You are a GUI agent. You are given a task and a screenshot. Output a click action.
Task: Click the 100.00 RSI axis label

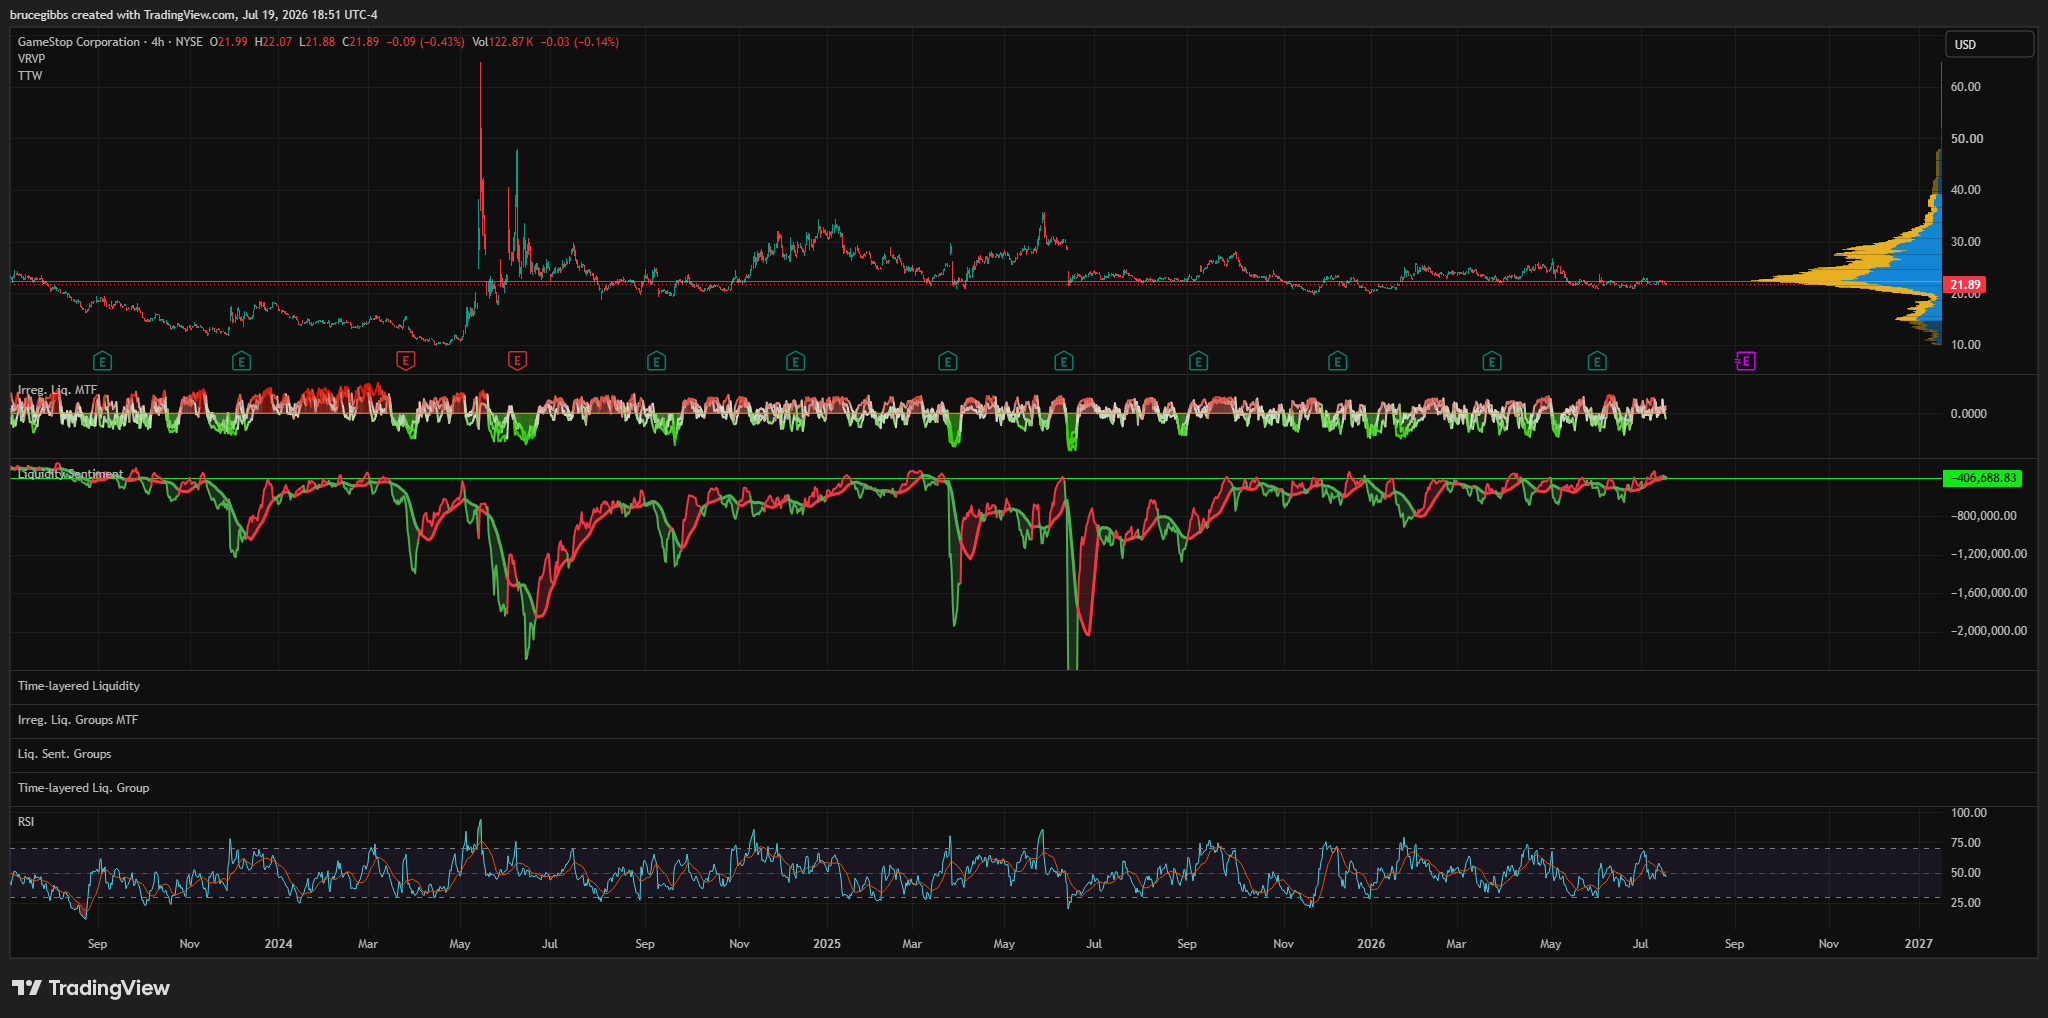coord(1969,813)
